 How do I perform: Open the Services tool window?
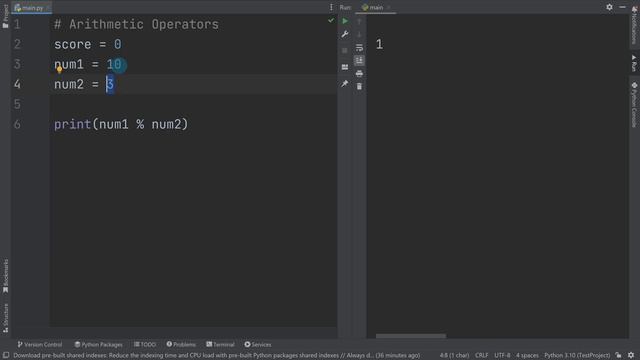[x=258, y=345]
